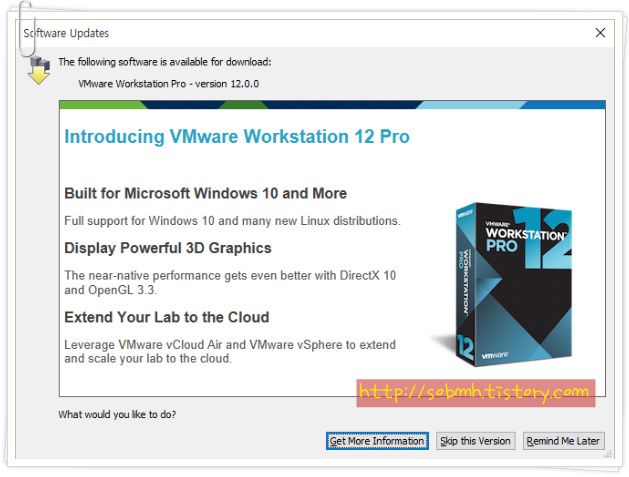This screenshot has width=629, height=477.
Task: Click the Introducing VMware Workstation 12 Pro heading
Action: click(237, 136)
